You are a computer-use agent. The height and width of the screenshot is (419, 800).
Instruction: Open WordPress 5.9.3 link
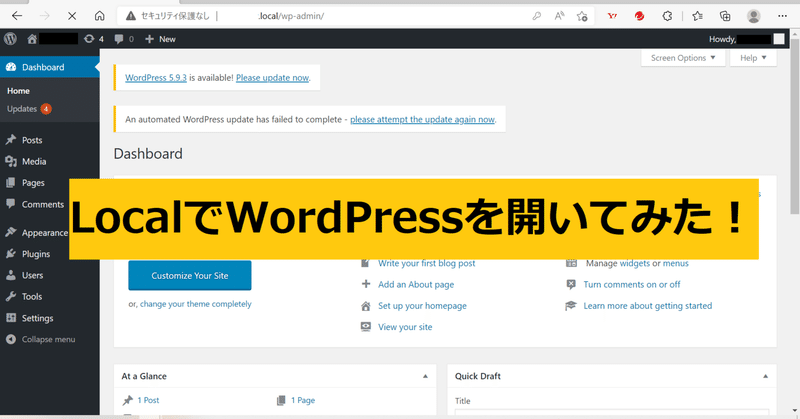(156, 78)
